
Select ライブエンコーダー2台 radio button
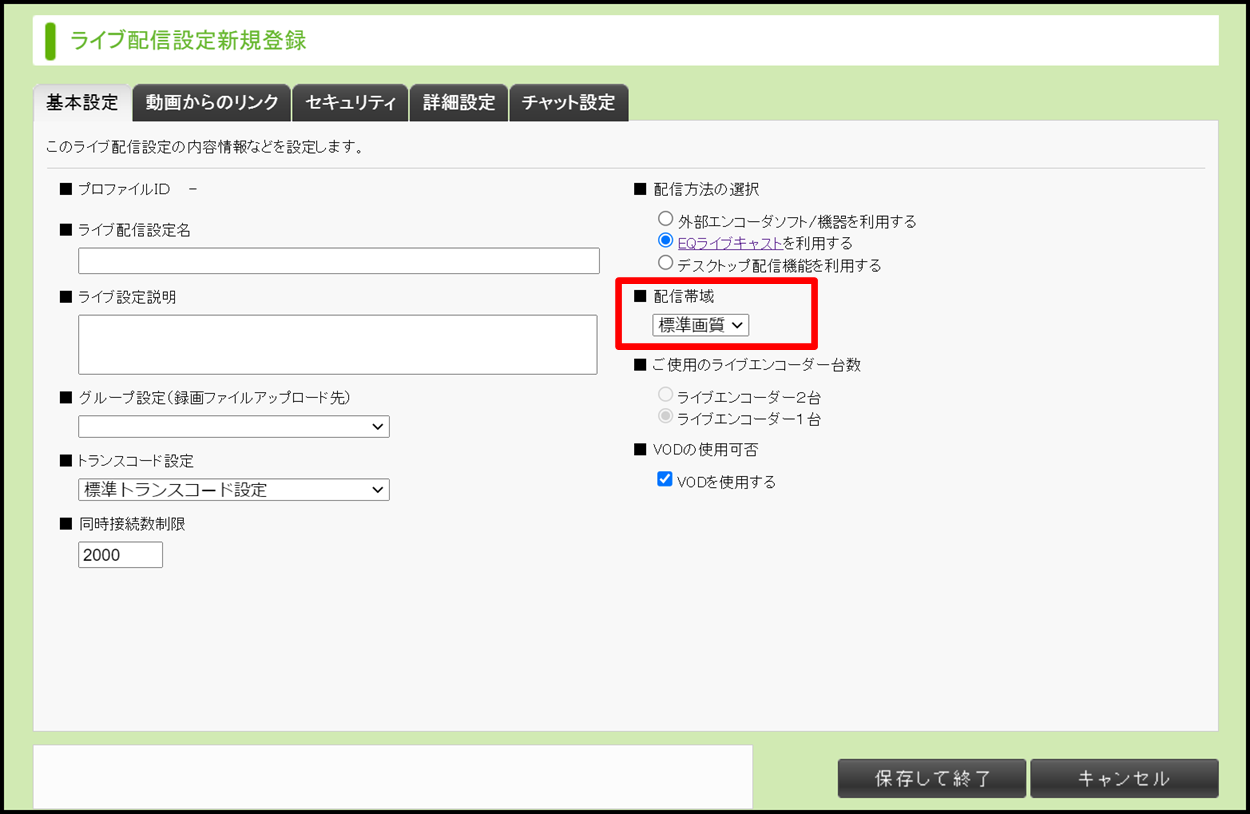(x=665, y=396)
